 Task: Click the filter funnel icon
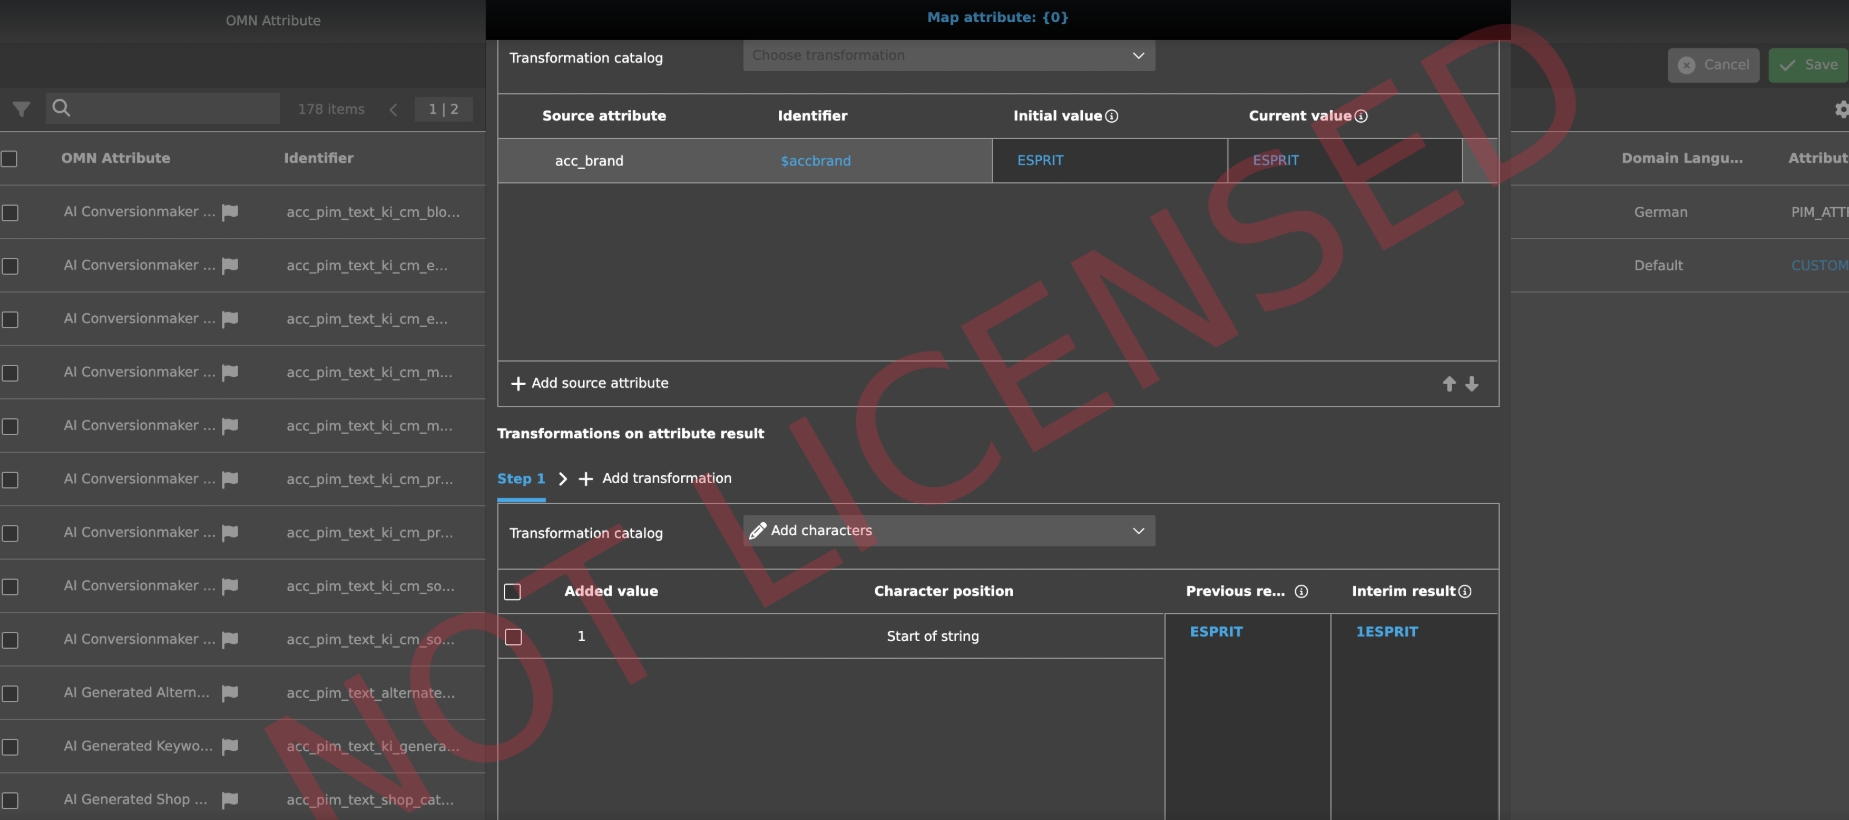point(21,109)
